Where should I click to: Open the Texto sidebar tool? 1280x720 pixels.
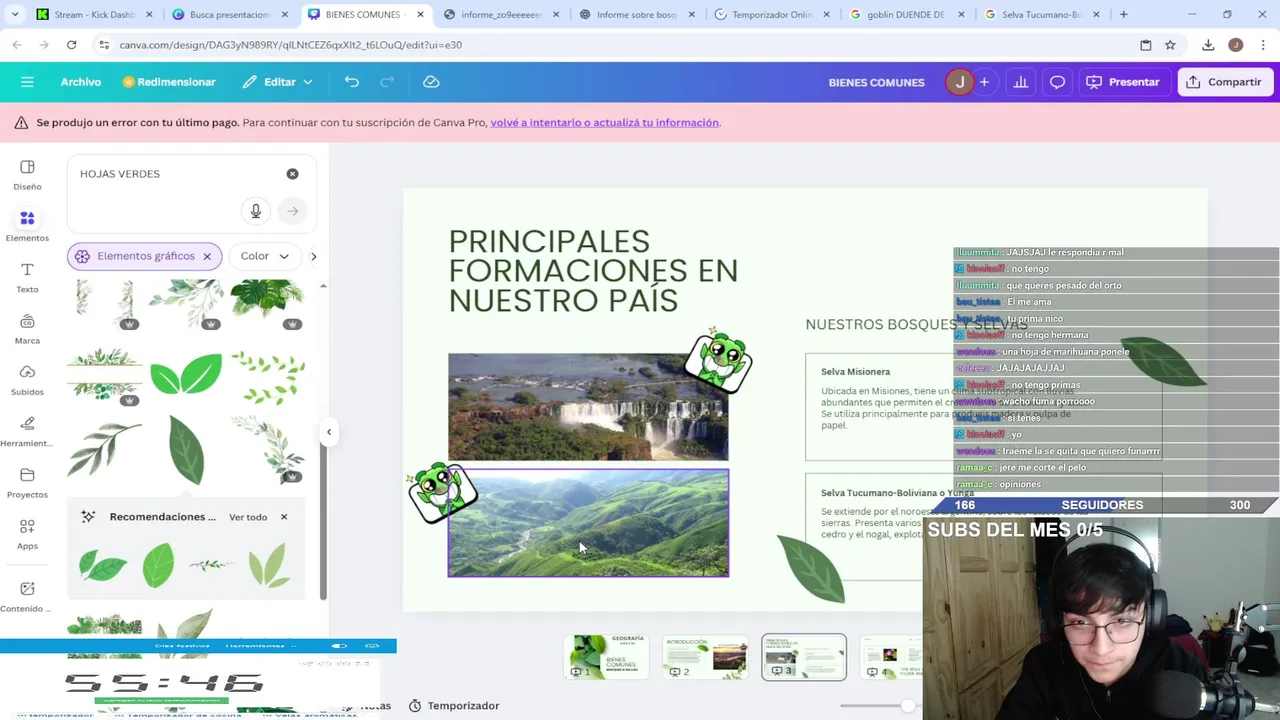pyautogui.click(x=27, y=277)
